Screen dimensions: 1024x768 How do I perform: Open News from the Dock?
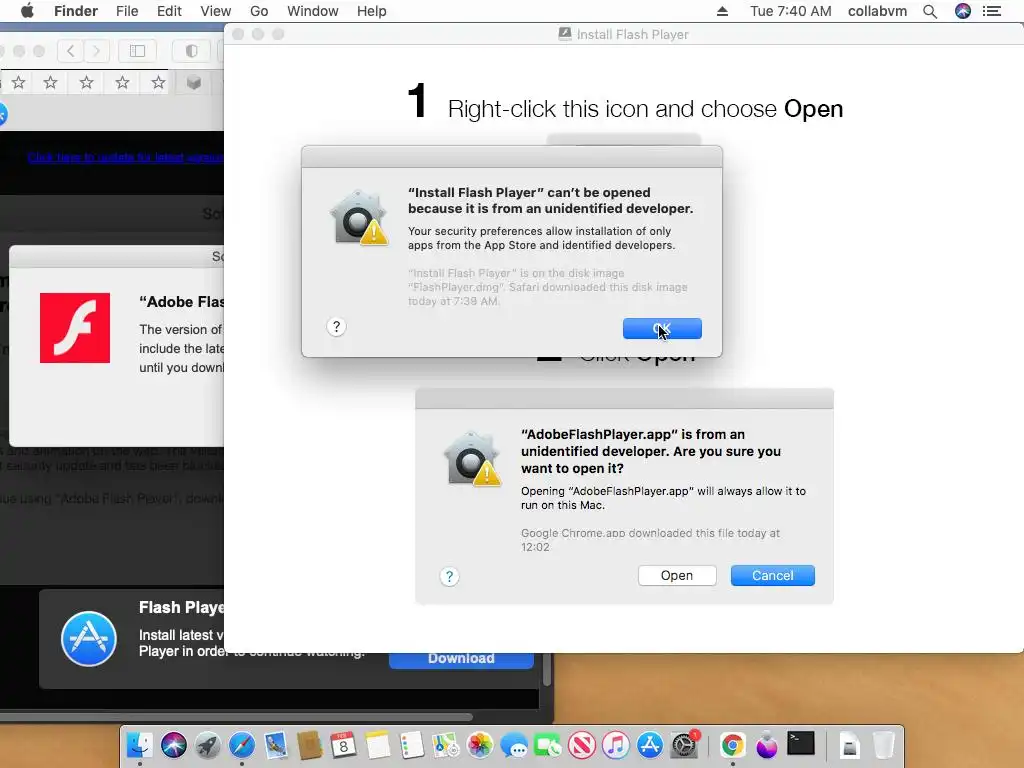pyautogui.click(x=582, y=745)
